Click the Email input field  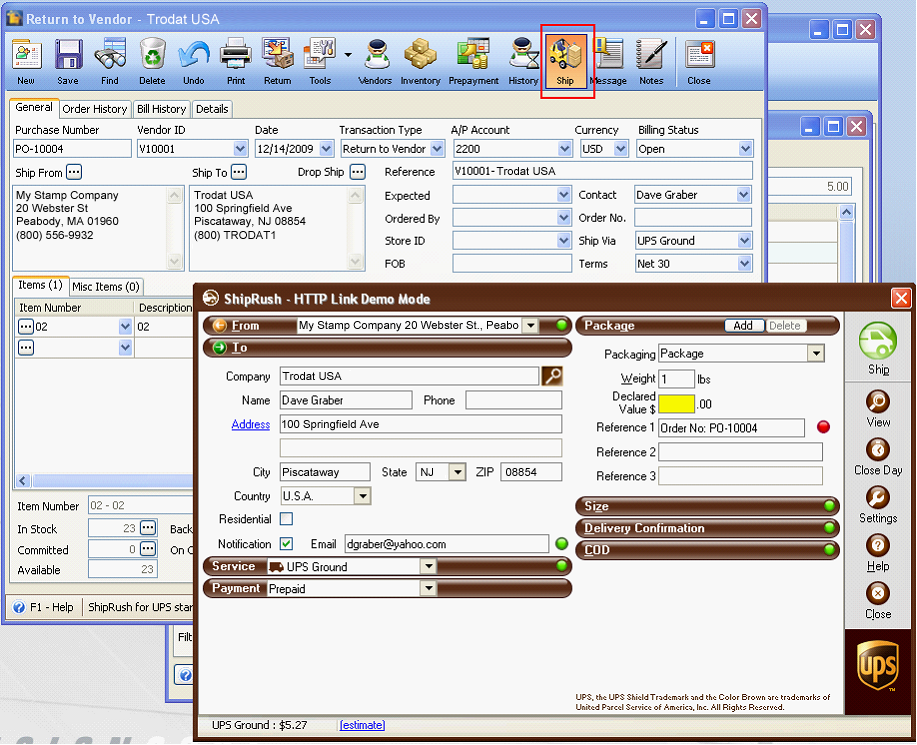click(x=447, y=544)
